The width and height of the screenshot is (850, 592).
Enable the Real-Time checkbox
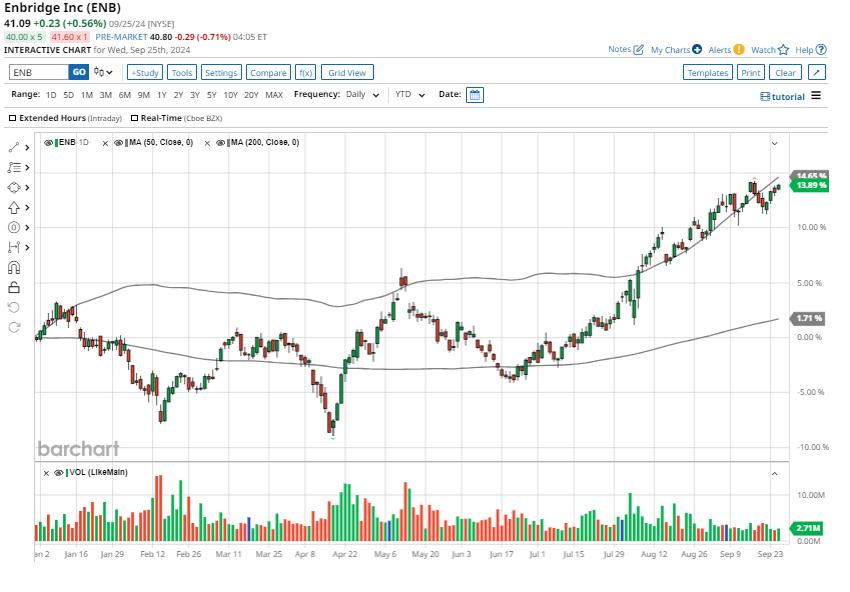click(x=134, y=118)
